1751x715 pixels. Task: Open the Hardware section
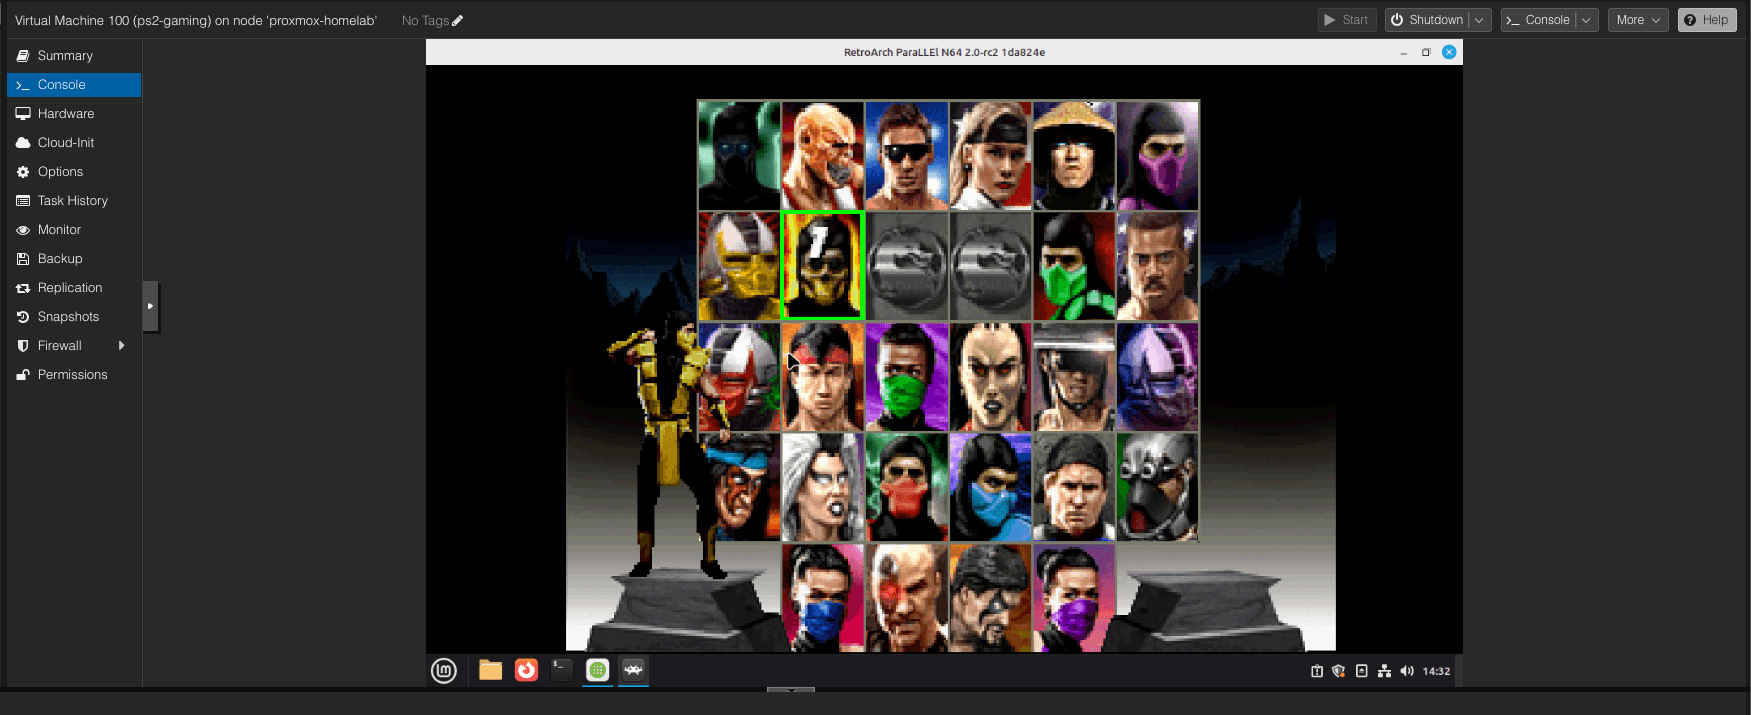pyautogui.click(x=66, y=114)
